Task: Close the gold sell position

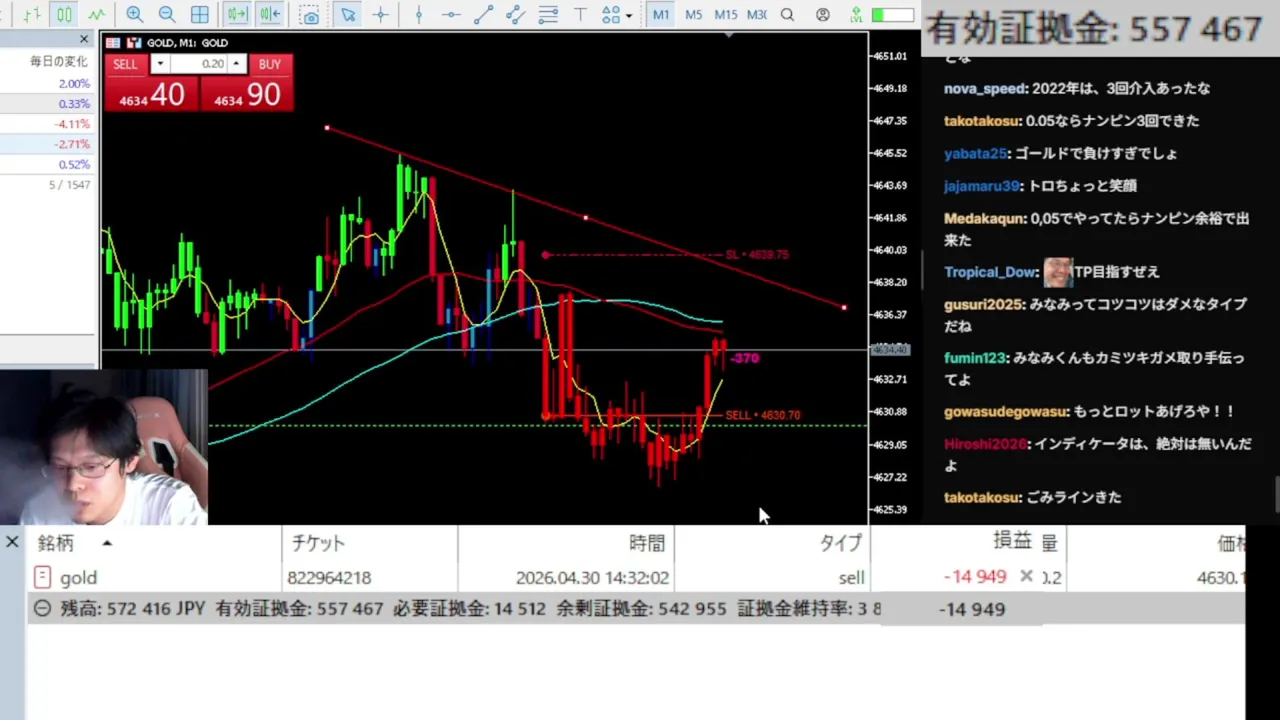Action: (1026, 576)
